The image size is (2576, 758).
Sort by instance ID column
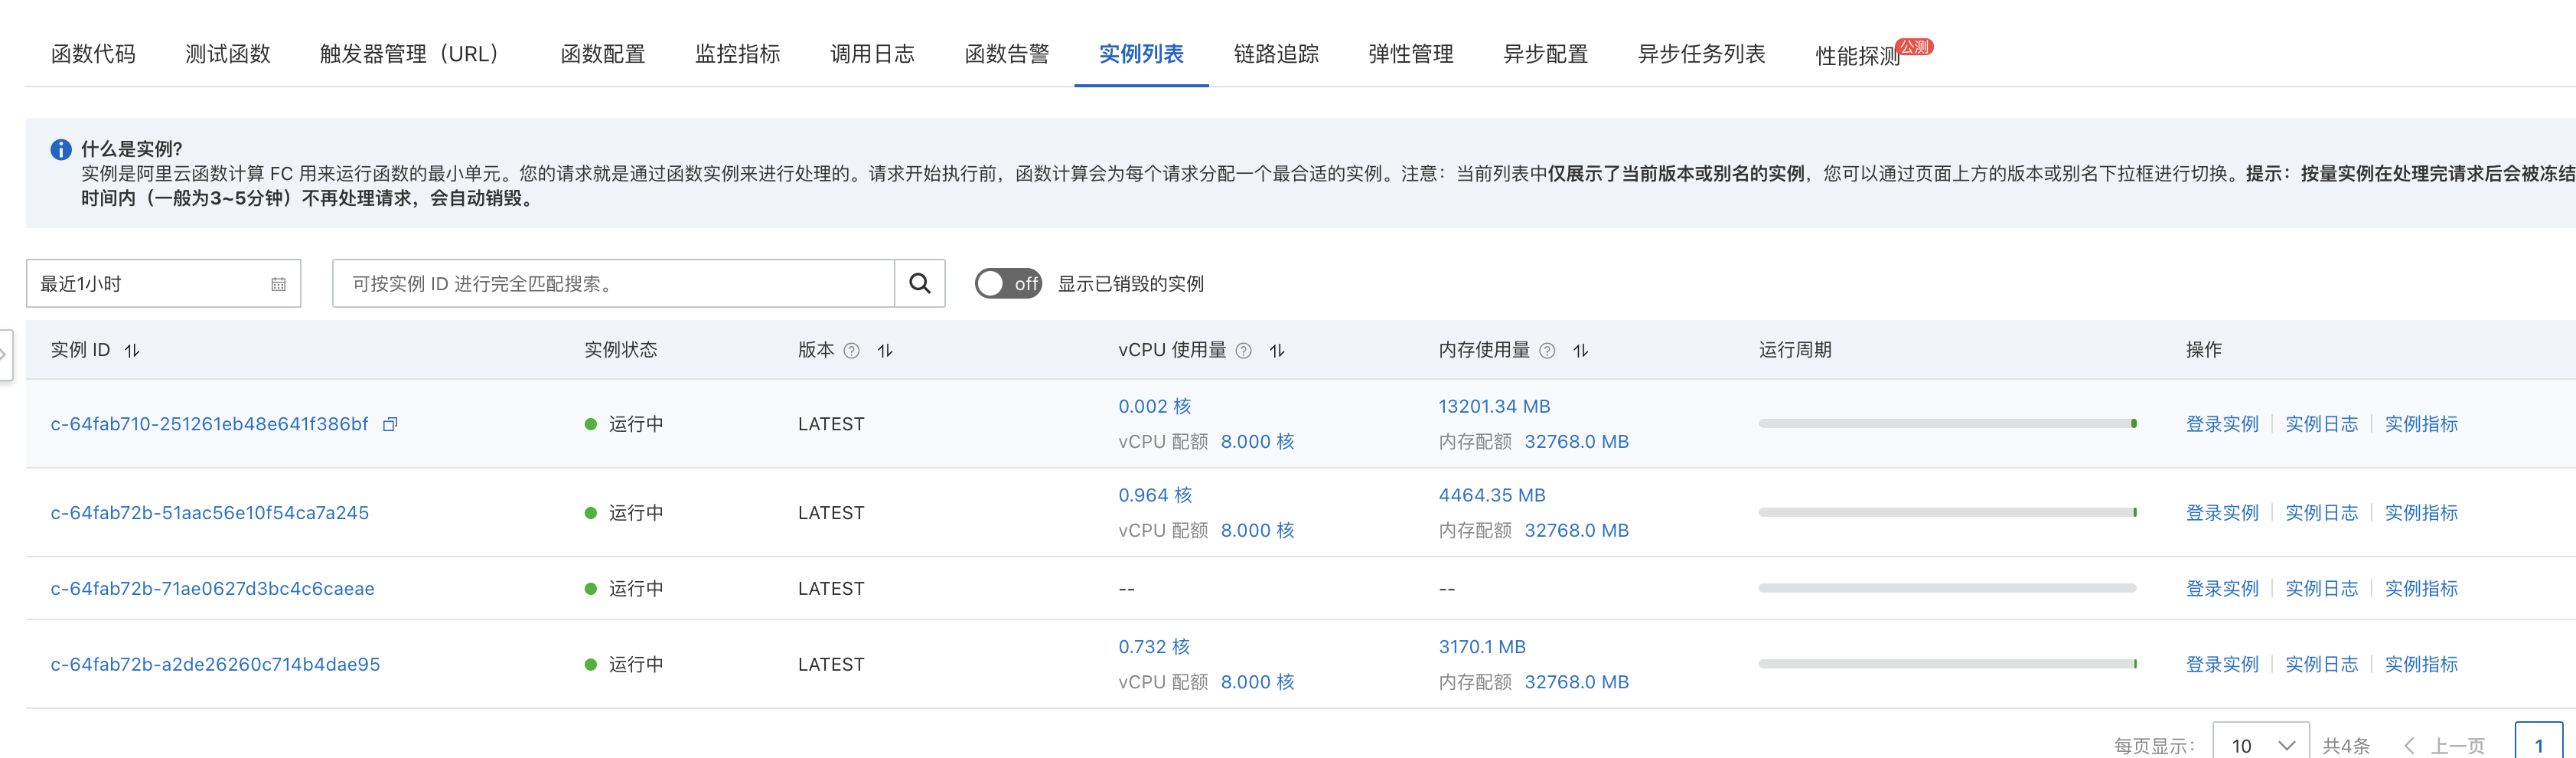[132, 351]
